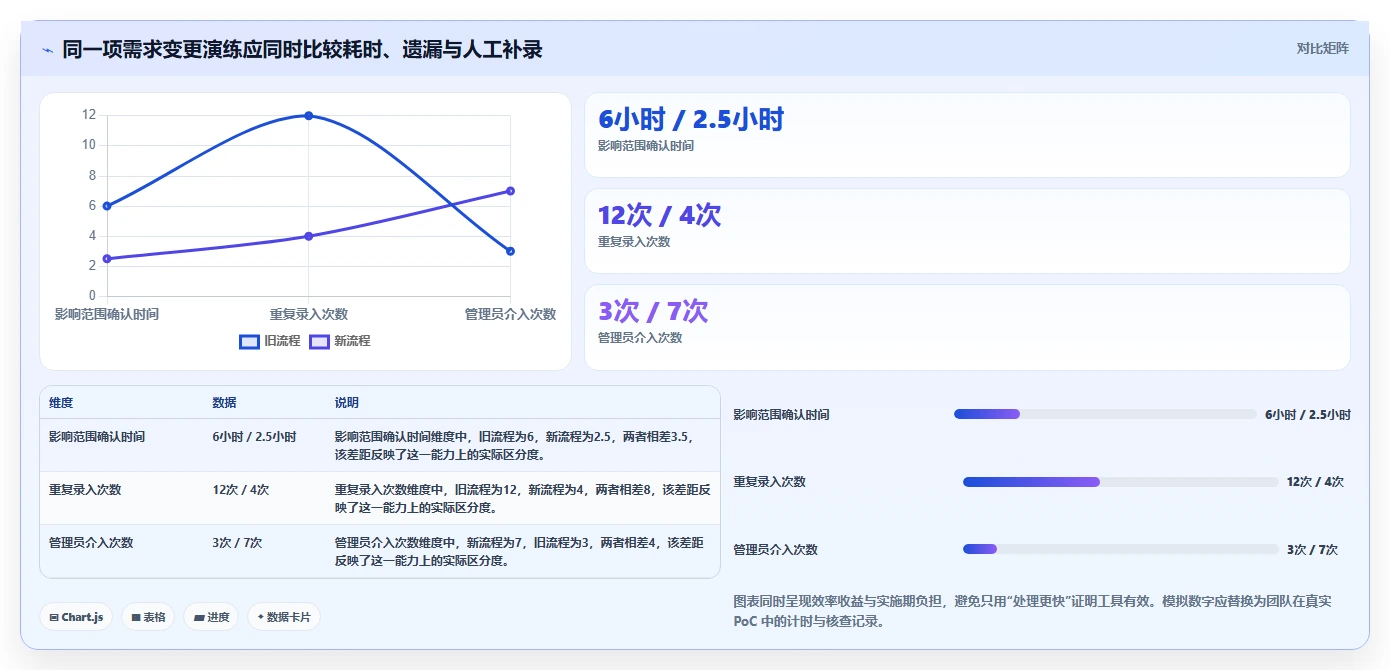Select the 表格 tag chip
The image size is (1390, 670).
pyautogui.click(x=148, y=617)
